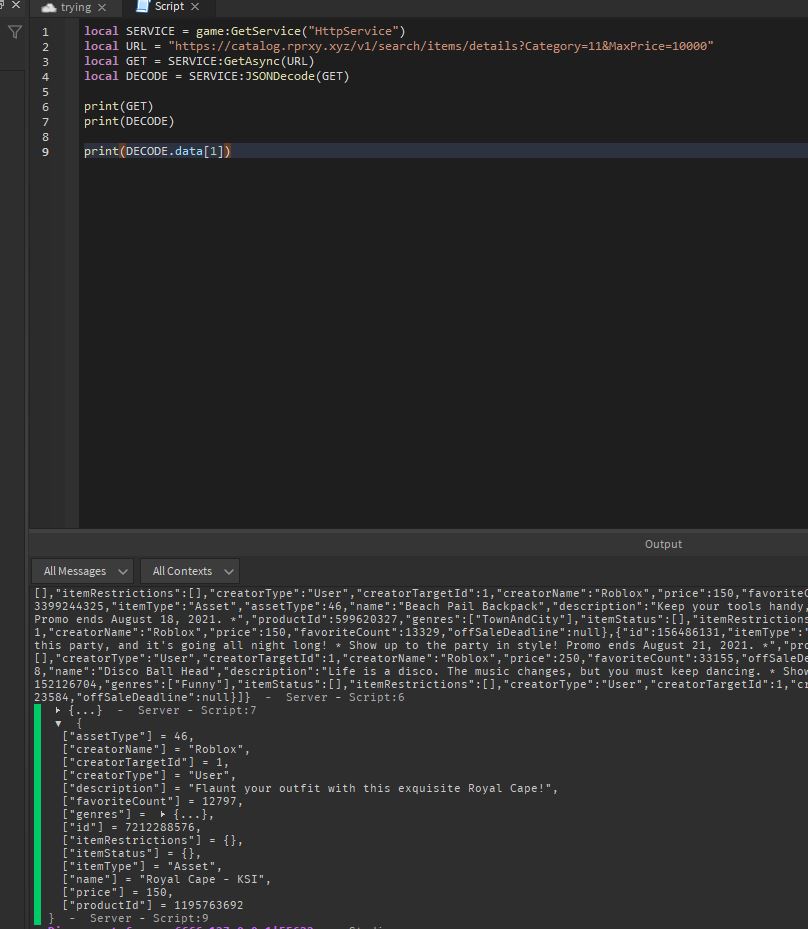Image resolution: width=808 pixels, height=929 pixels.
Task: Select line number 5 in gutter
Action: coord(45,92)
